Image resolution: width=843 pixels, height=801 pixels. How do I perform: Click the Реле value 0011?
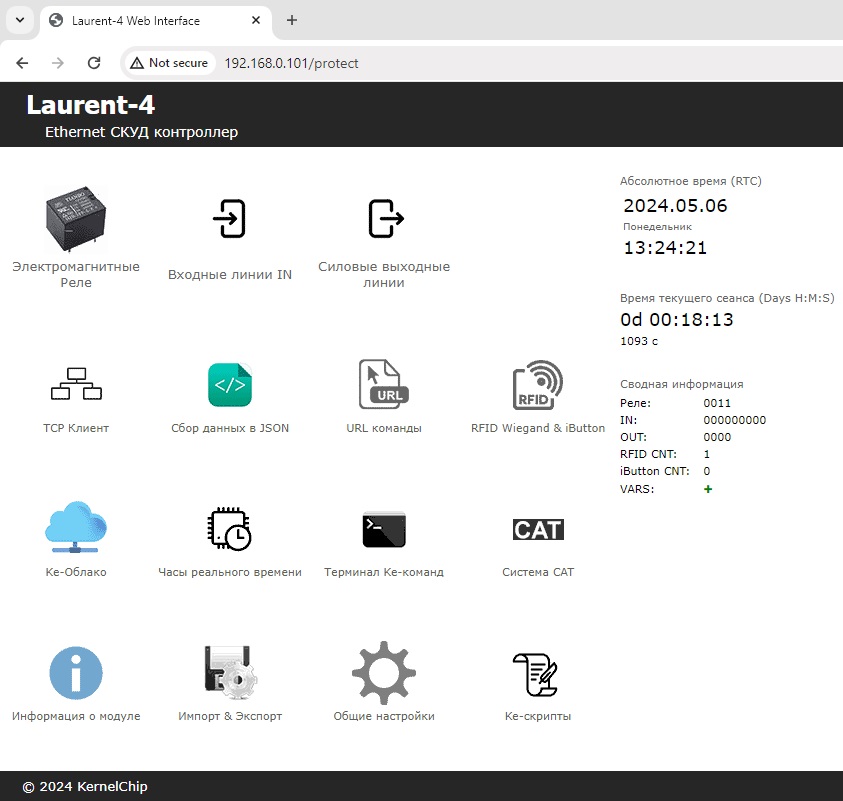(717, 403)
